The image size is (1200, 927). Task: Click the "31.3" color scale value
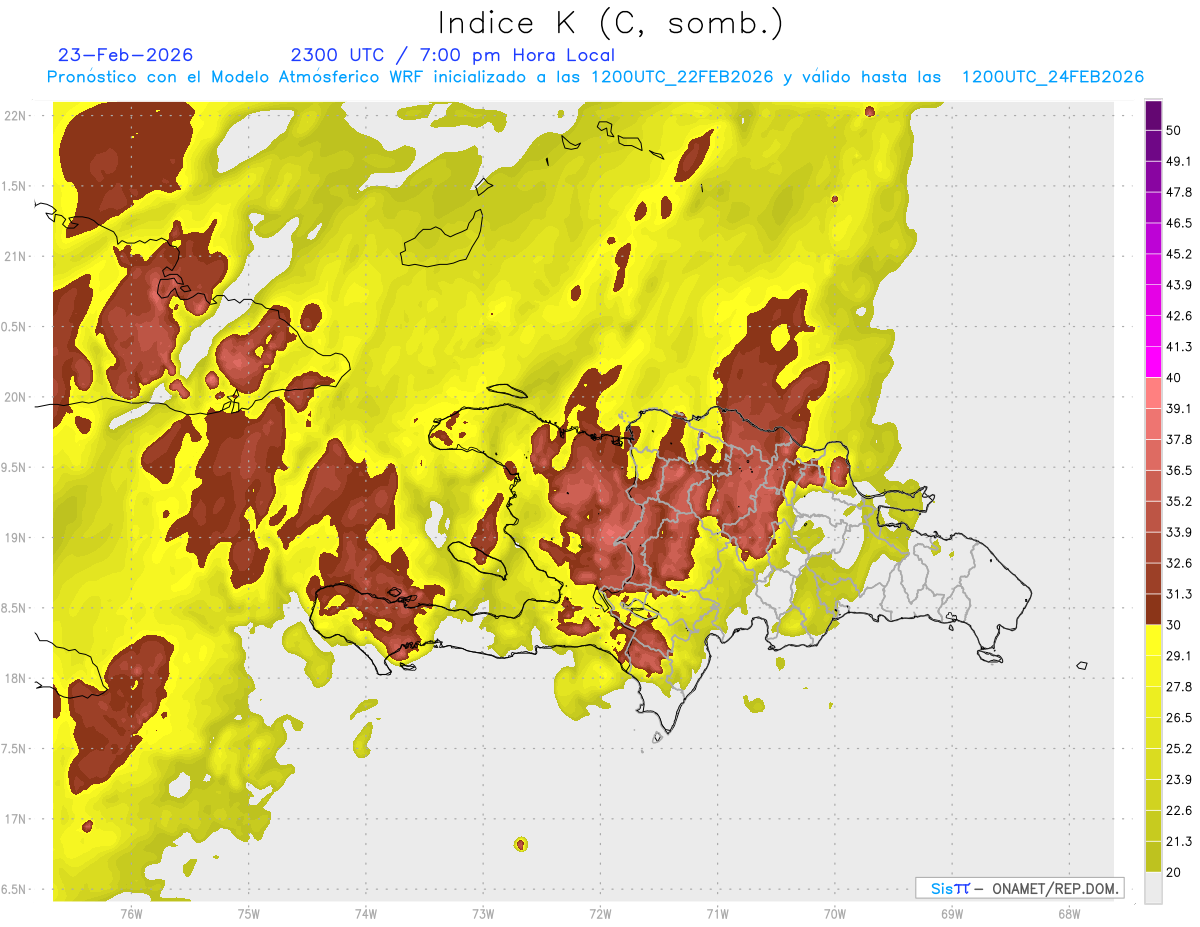point(1179,594)
